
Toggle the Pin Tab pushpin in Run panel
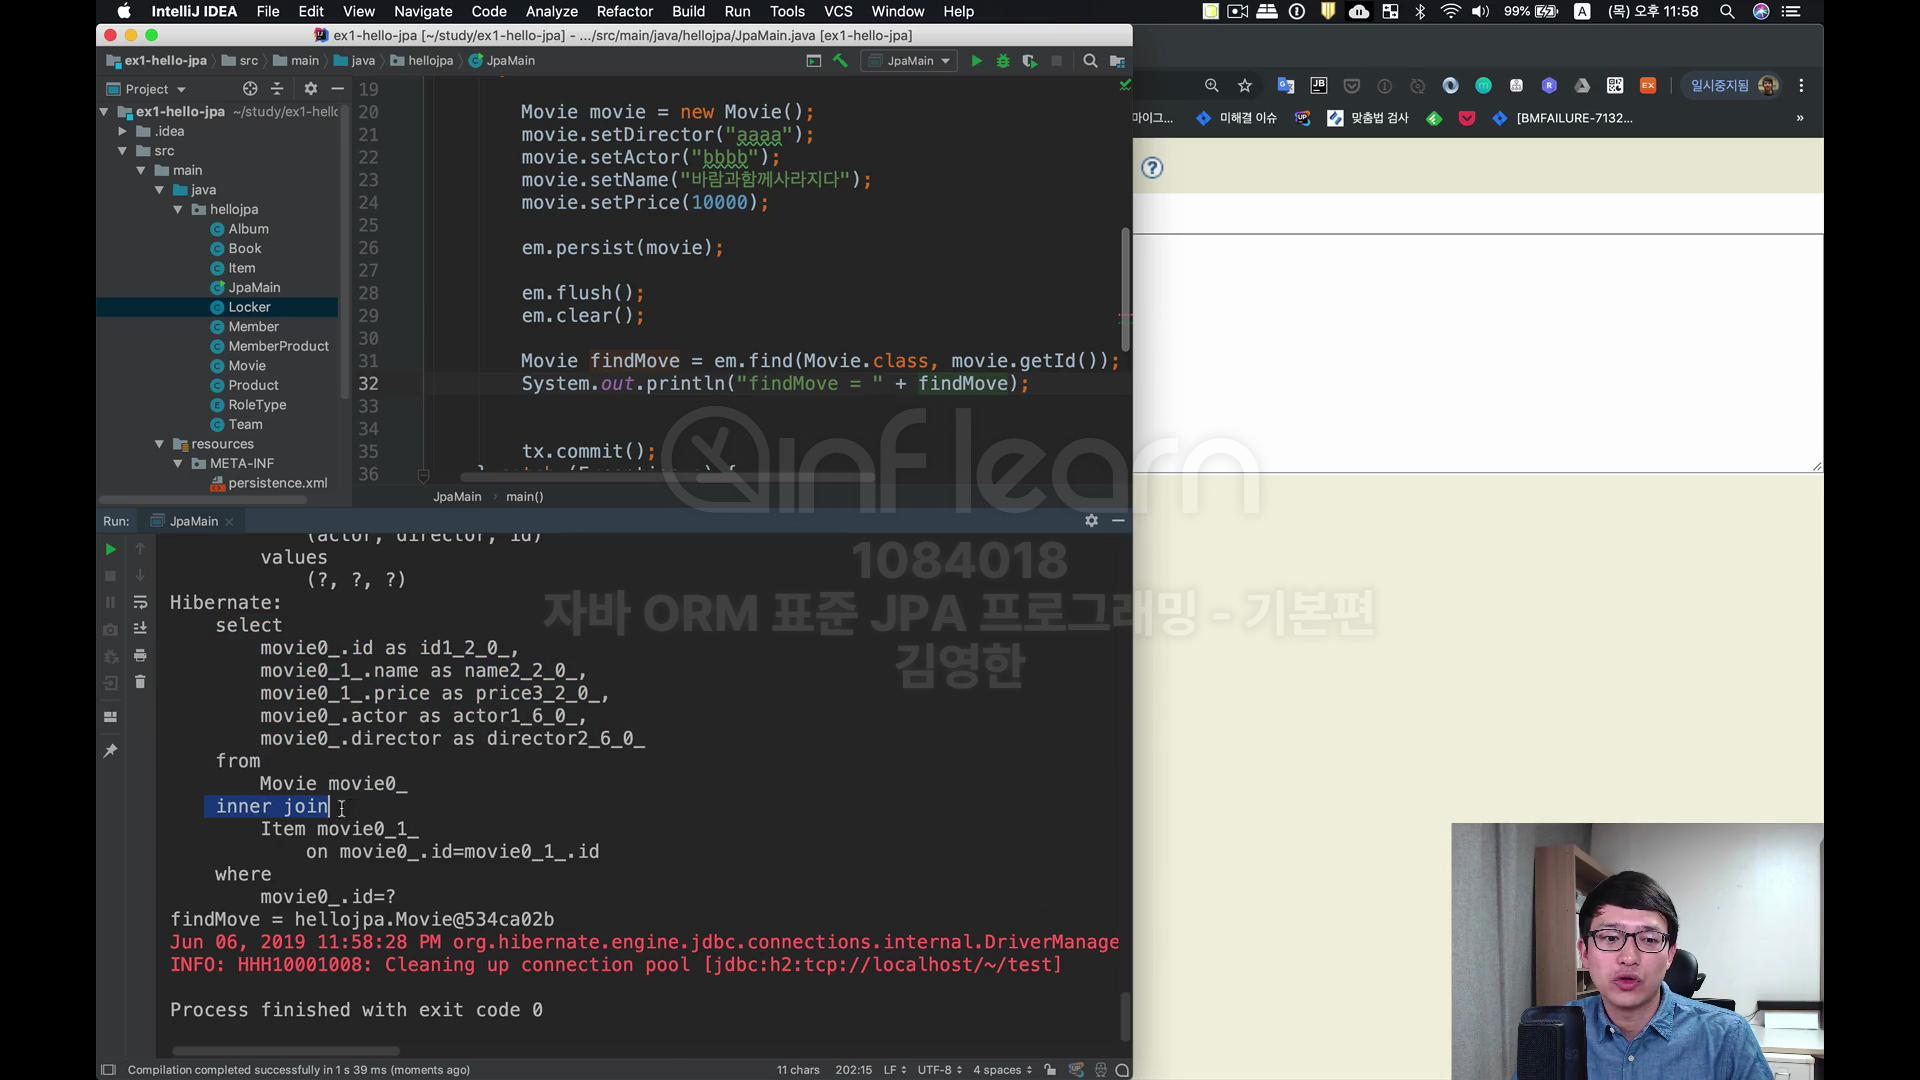click(x=110, y=750)
